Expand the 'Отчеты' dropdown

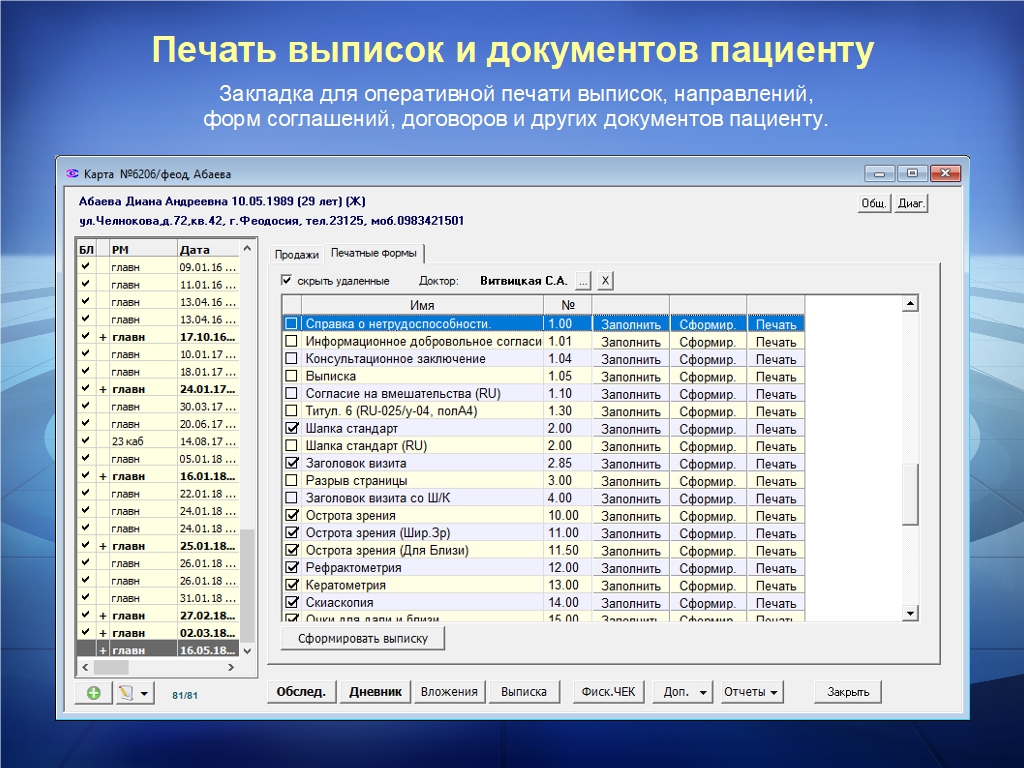[x=752, y=692]
